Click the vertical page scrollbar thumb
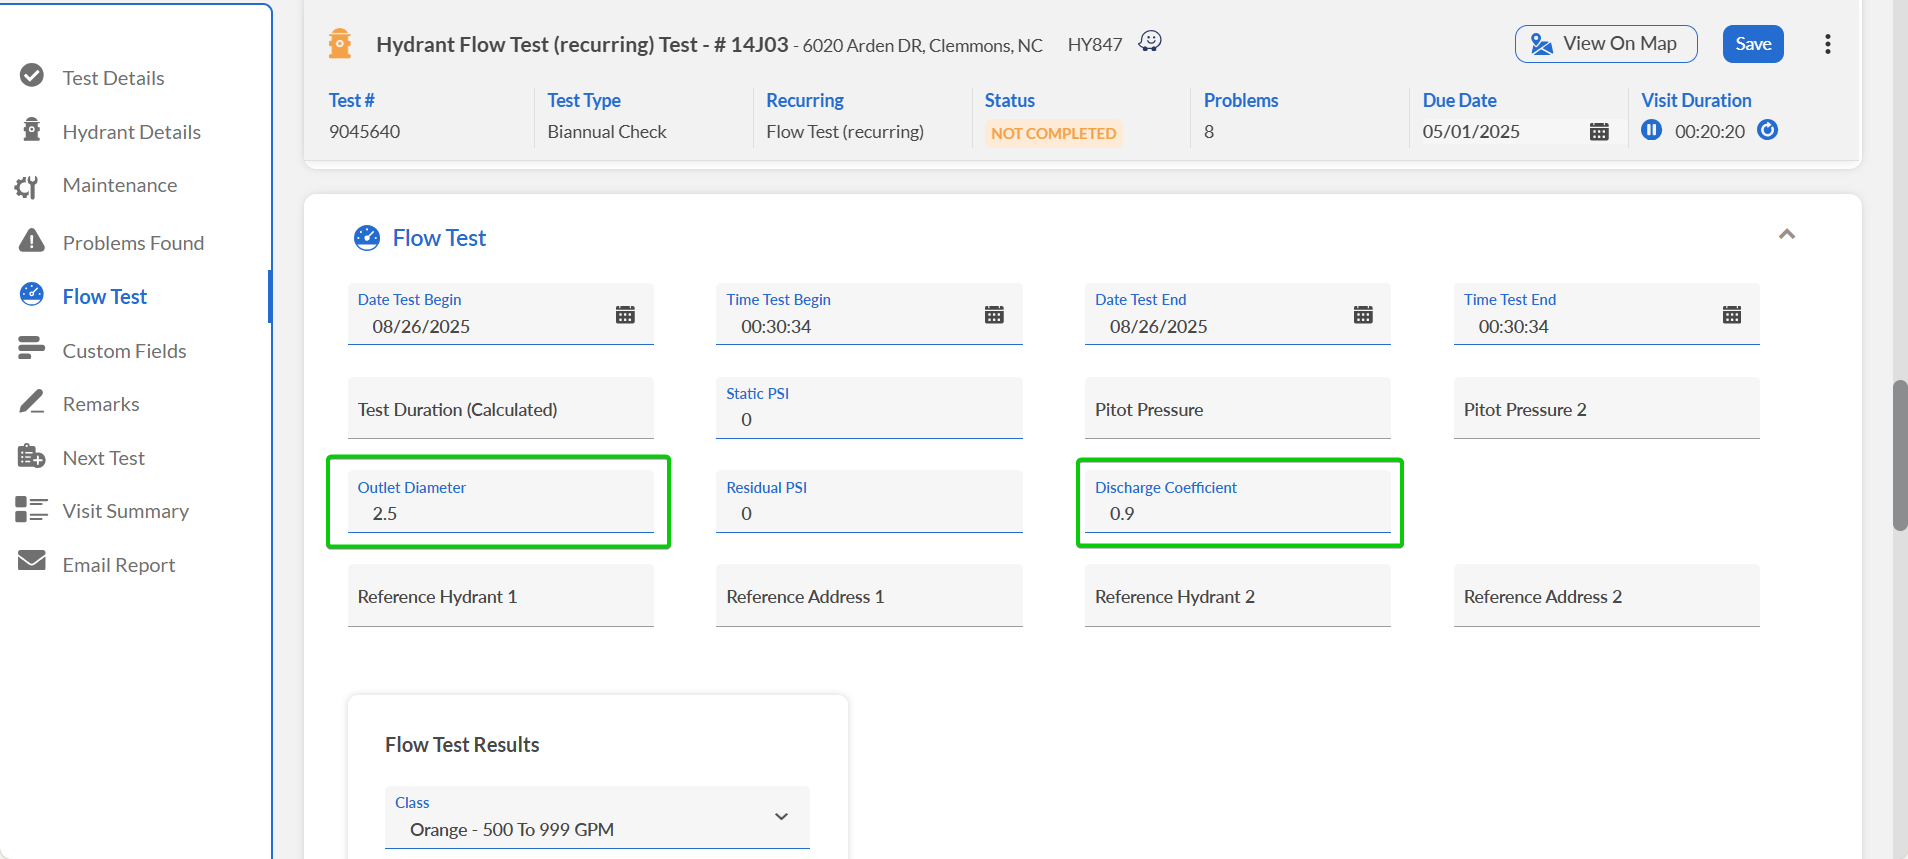1908x859 pixels. (x=1899, y=455)
